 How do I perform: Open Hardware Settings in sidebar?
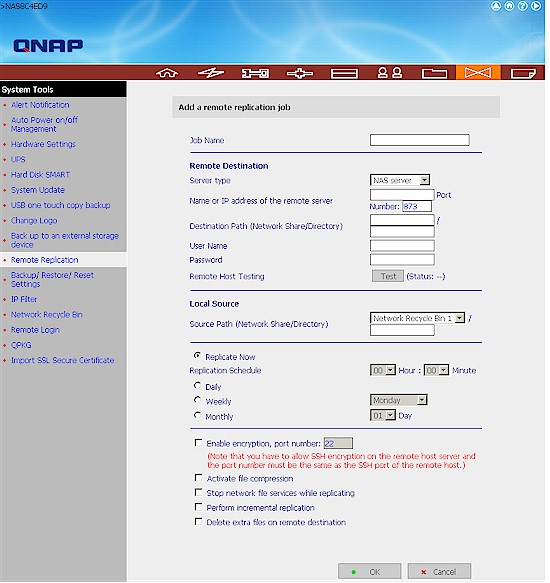pyautogui.click(x=43, y=144)
